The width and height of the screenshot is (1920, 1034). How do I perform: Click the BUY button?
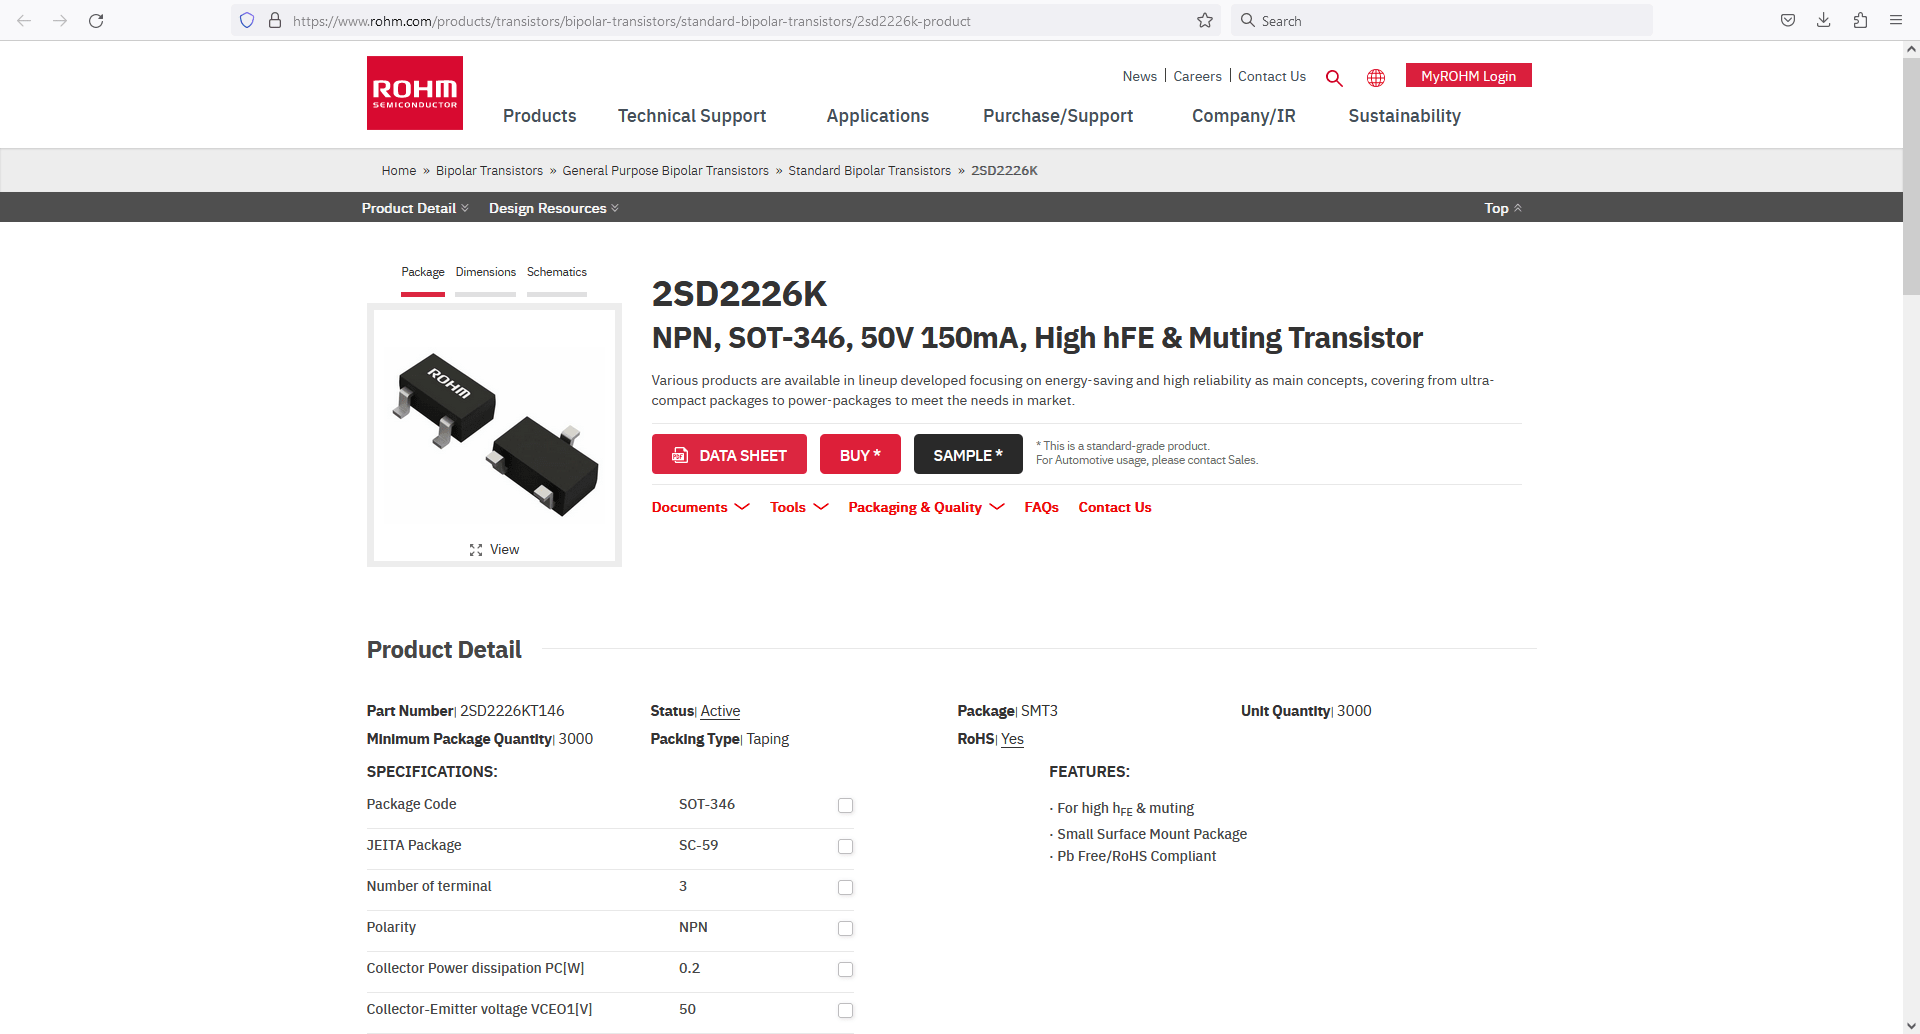point(860,454)
